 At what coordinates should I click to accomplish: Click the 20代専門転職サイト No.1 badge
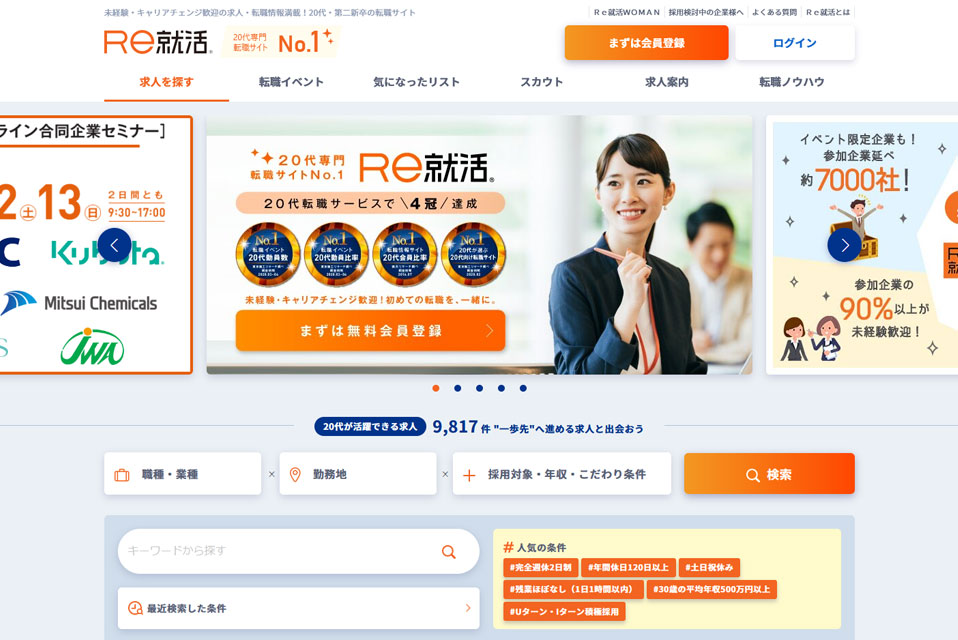[279, 42]
